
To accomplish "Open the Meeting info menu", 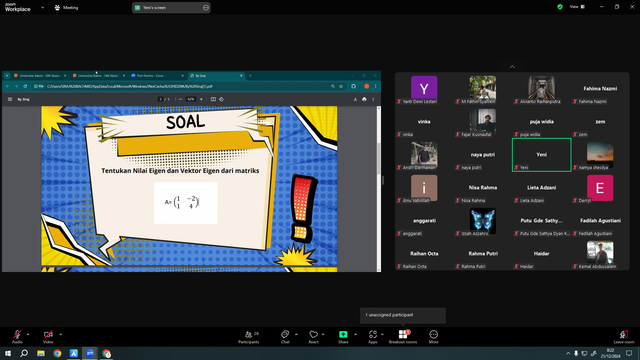I will tap(66, 7).
